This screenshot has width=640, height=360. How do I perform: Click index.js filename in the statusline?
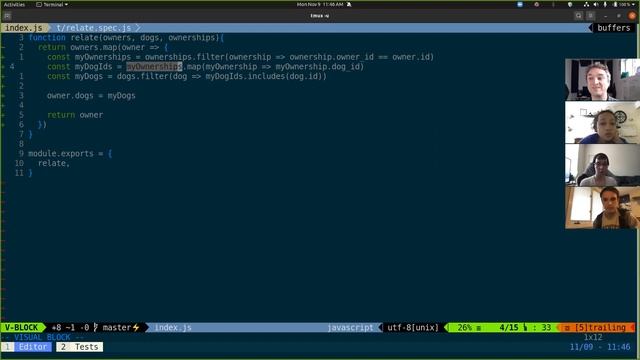(x=173, y=327)
